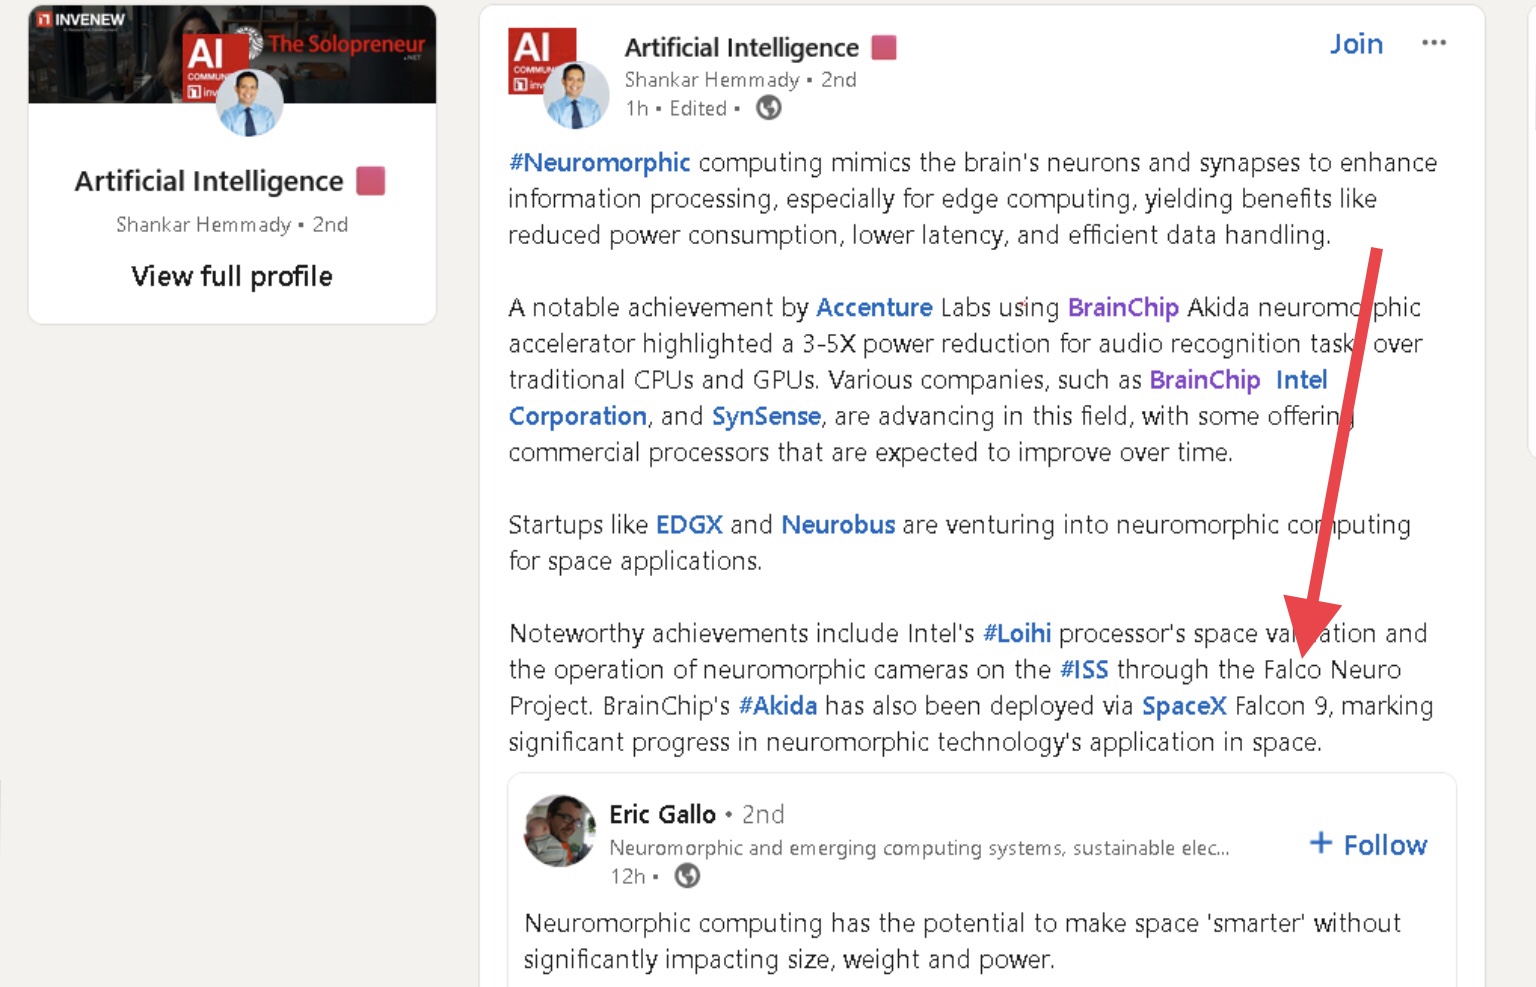Viewport: 1536px width, 987px height.
Task: Click the globe icon in Eric Gallo's post
Action: point(687,876)
